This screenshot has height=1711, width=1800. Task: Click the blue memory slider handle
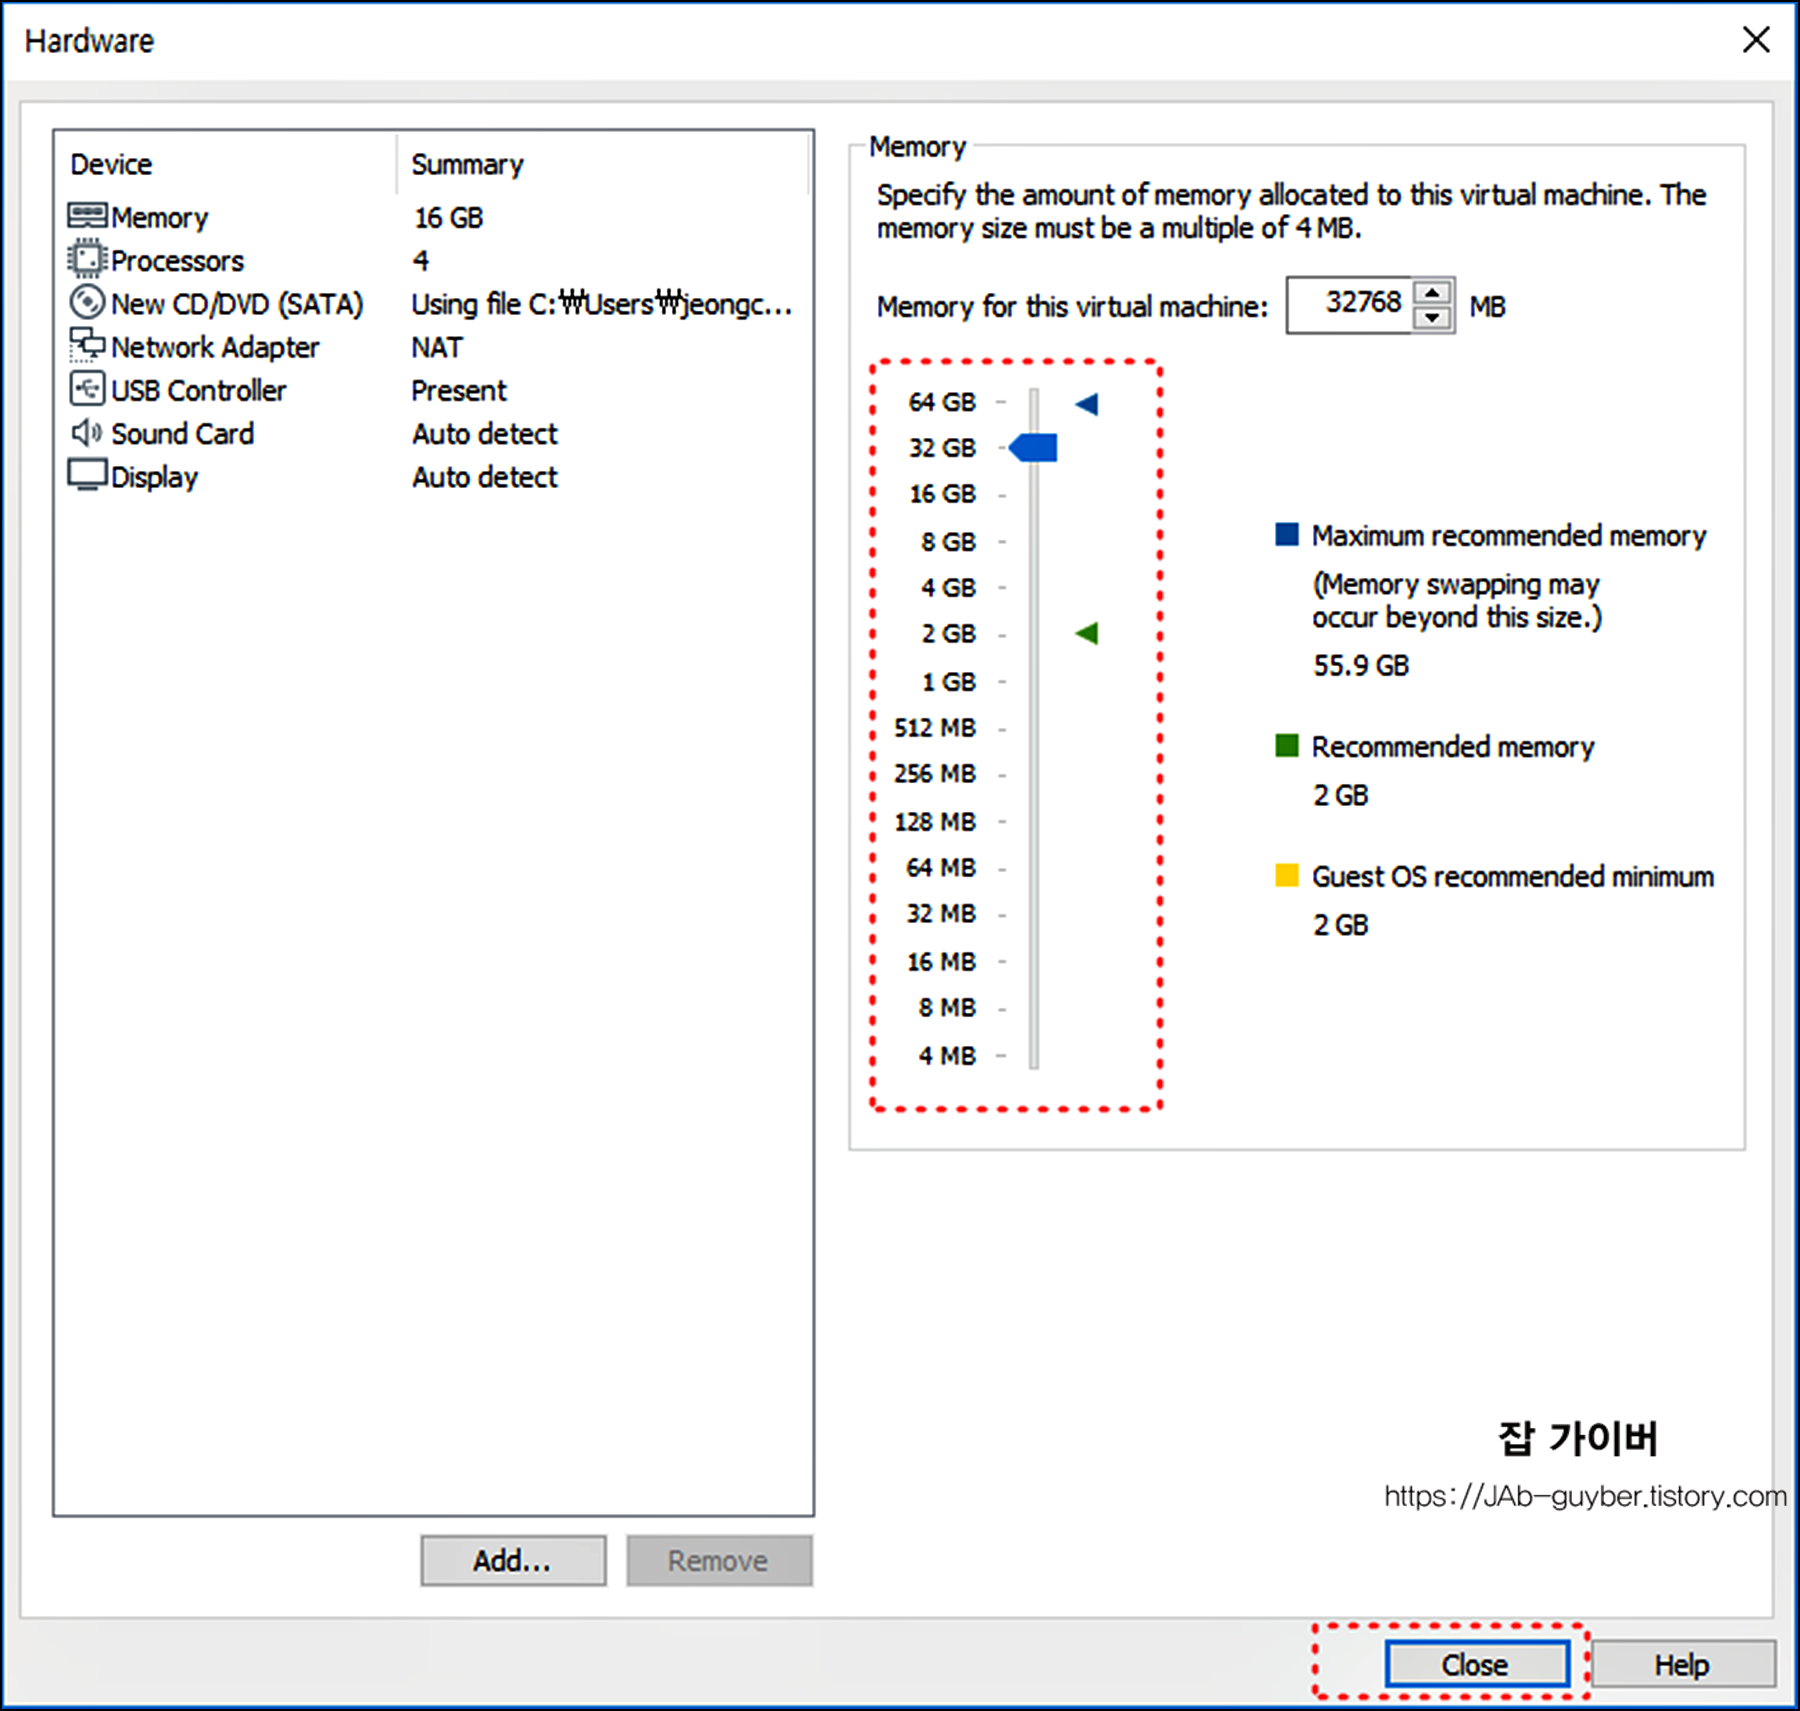[1033, 447]
